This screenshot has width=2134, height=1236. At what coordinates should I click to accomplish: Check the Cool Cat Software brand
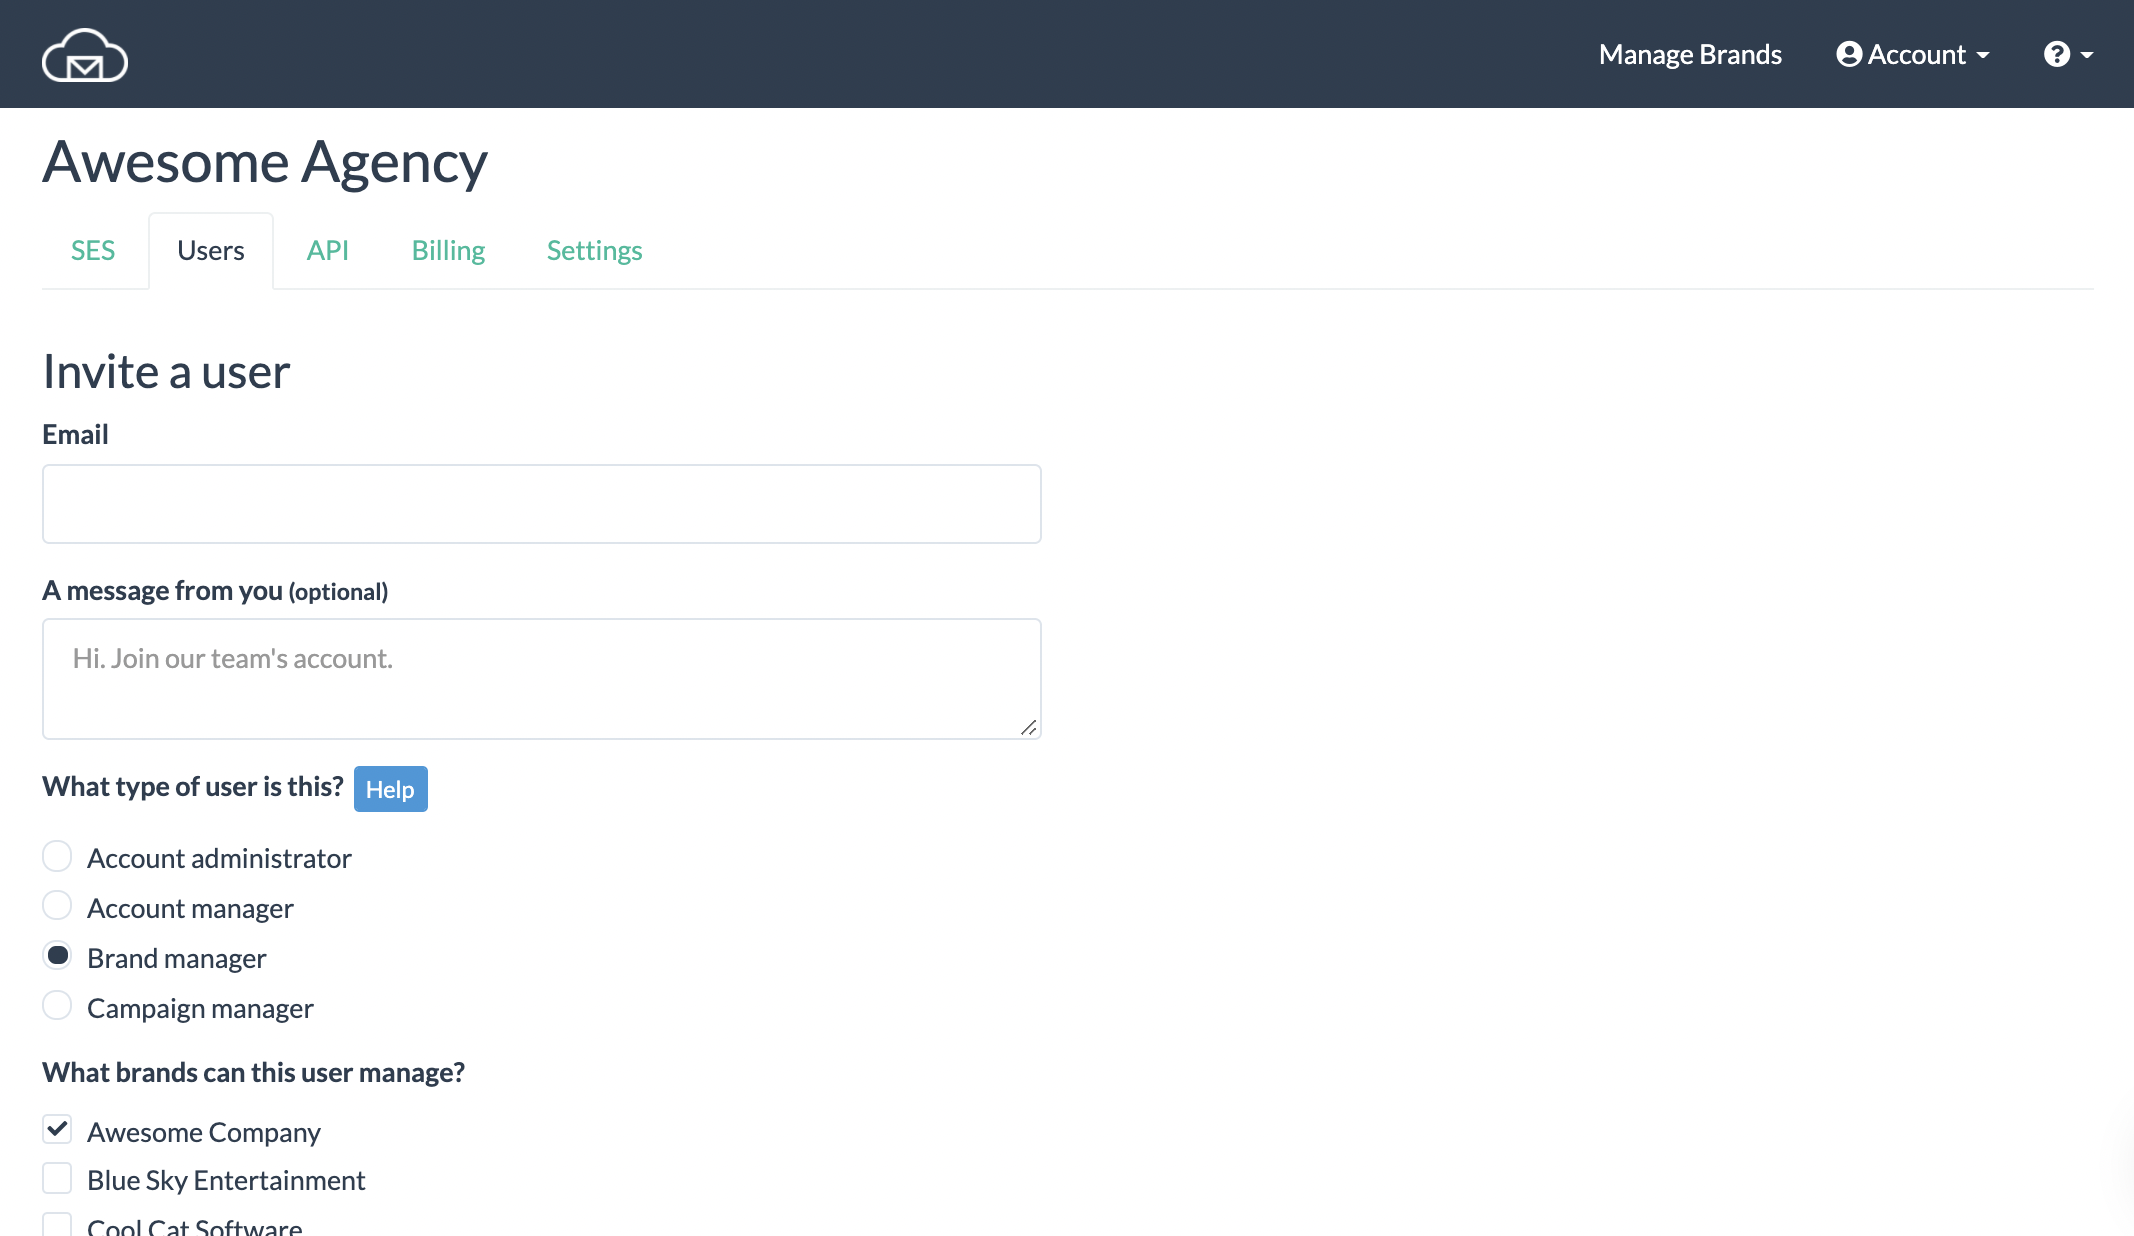tap(57, 1224)
